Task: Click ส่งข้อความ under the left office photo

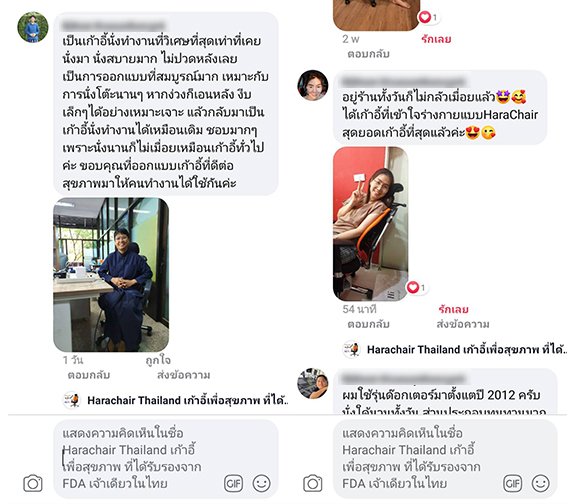Action: click(184, 375)
